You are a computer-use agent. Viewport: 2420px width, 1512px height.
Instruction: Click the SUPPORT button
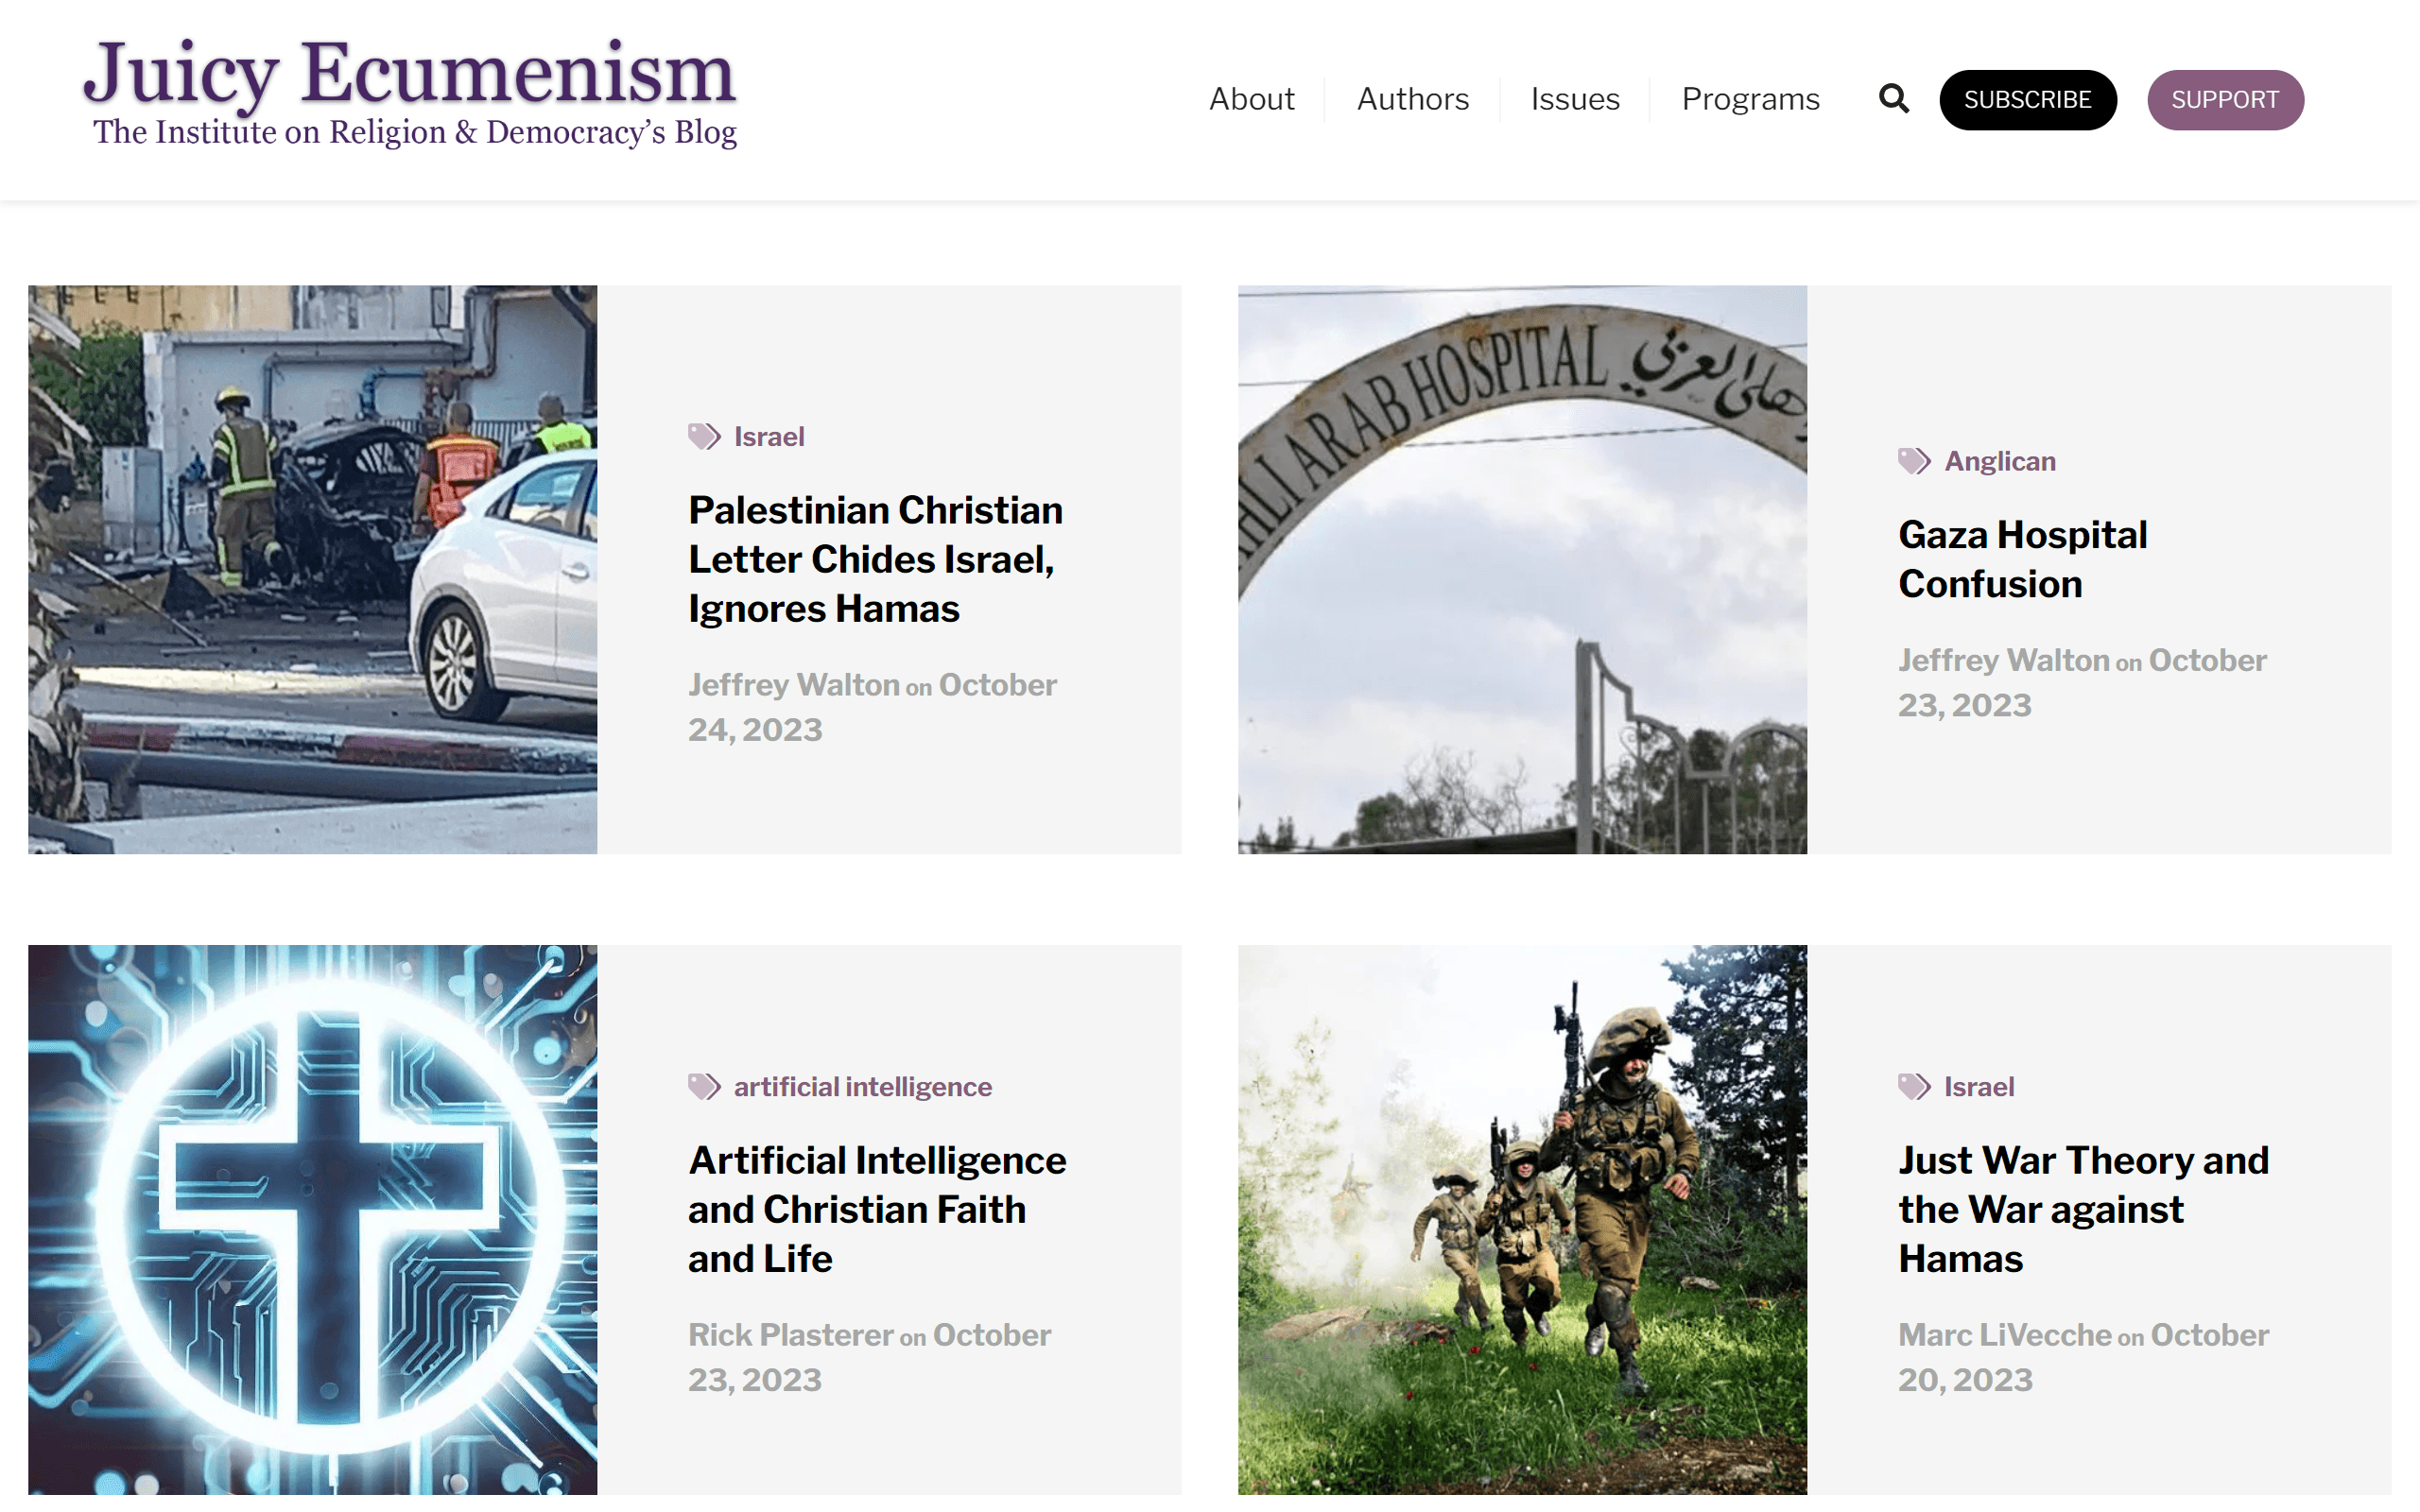tap(2225, 98)
